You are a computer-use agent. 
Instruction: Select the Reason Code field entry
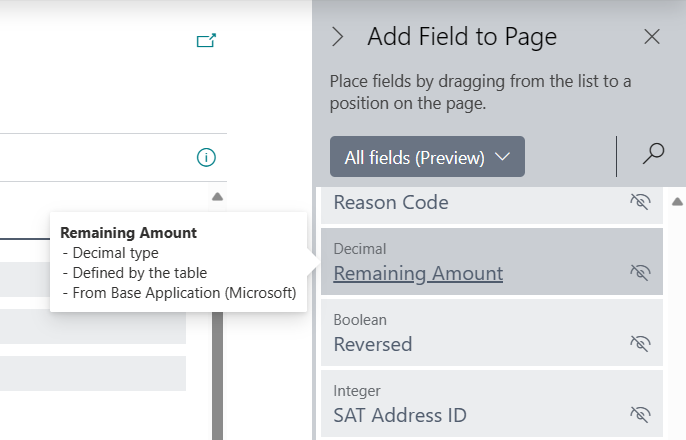pos(391,203)
